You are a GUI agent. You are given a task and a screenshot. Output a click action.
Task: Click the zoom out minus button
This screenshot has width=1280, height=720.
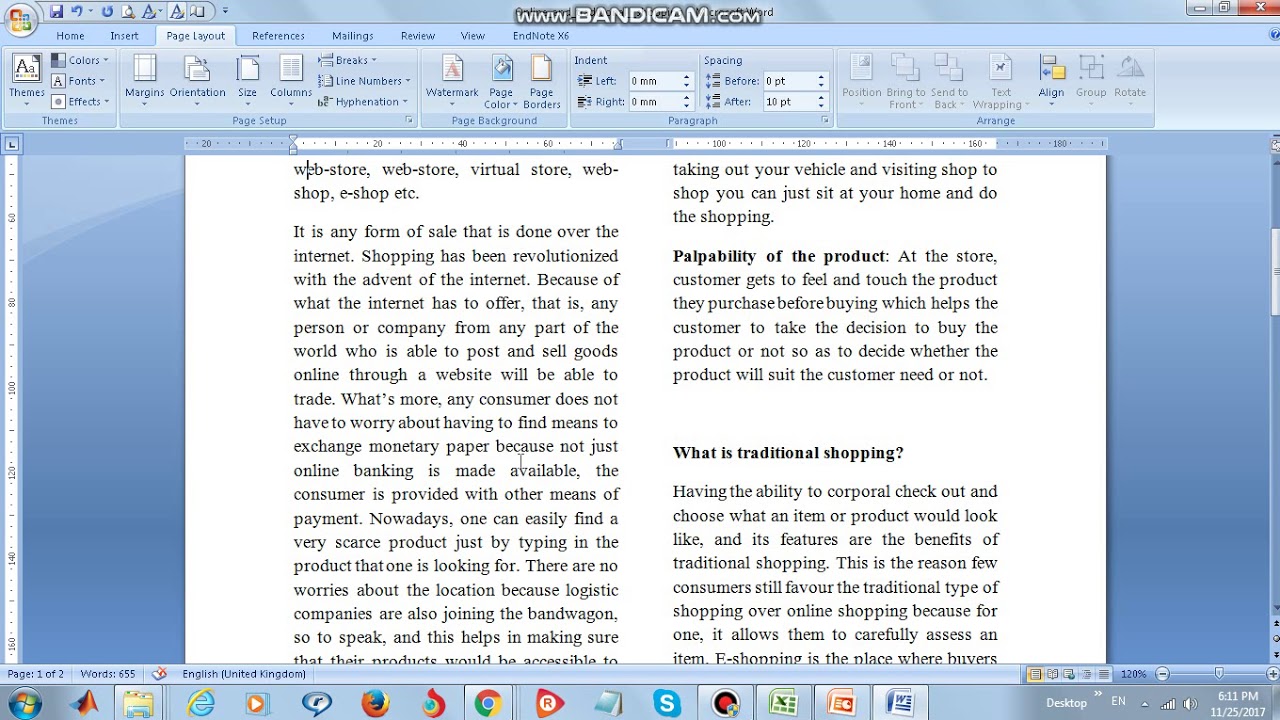[1161, 674]
